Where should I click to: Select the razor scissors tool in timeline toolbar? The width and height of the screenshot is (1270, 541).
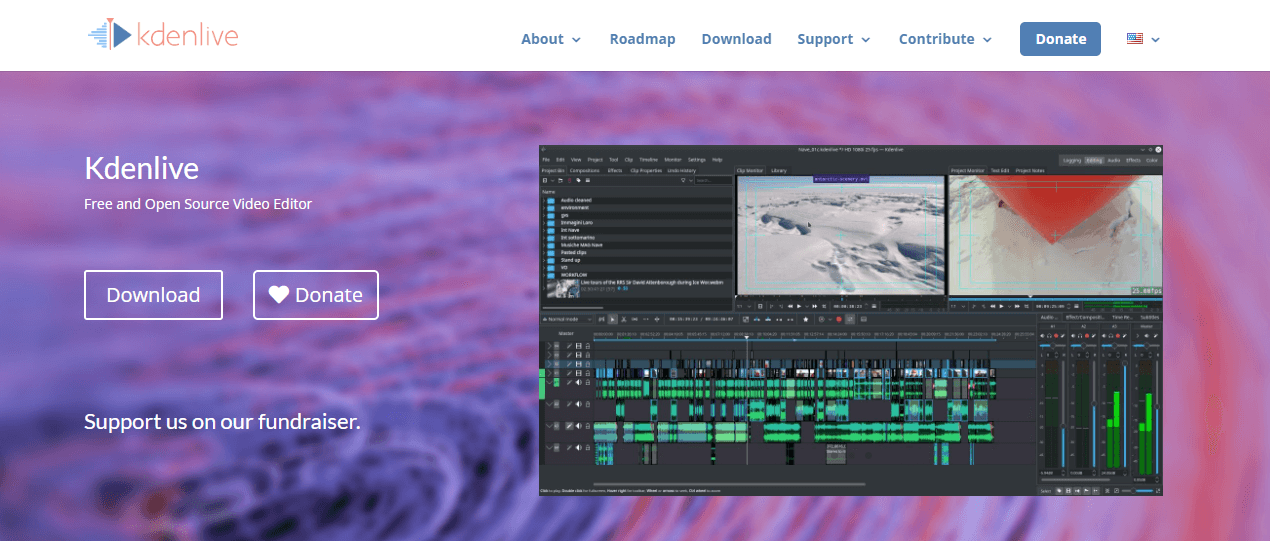pos(624,319)
